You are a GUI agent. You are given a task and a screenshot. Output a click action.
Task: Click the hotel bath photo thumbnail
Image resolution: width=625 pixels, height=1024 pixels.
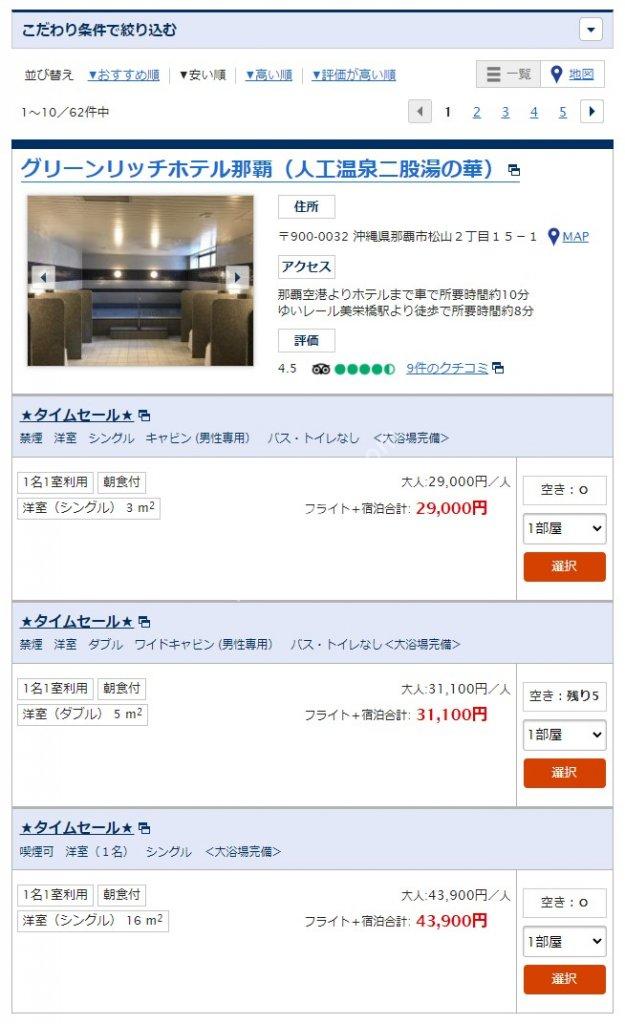tap(140, 281)
